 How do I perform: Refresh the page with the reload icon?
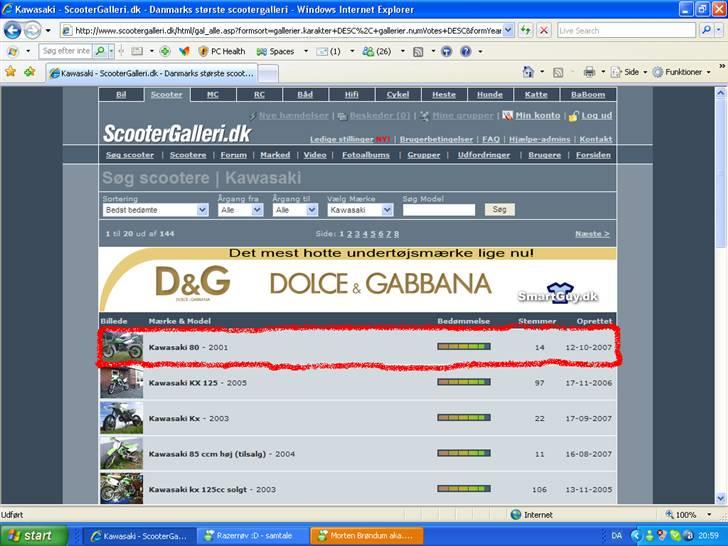(x=525, y=30)
